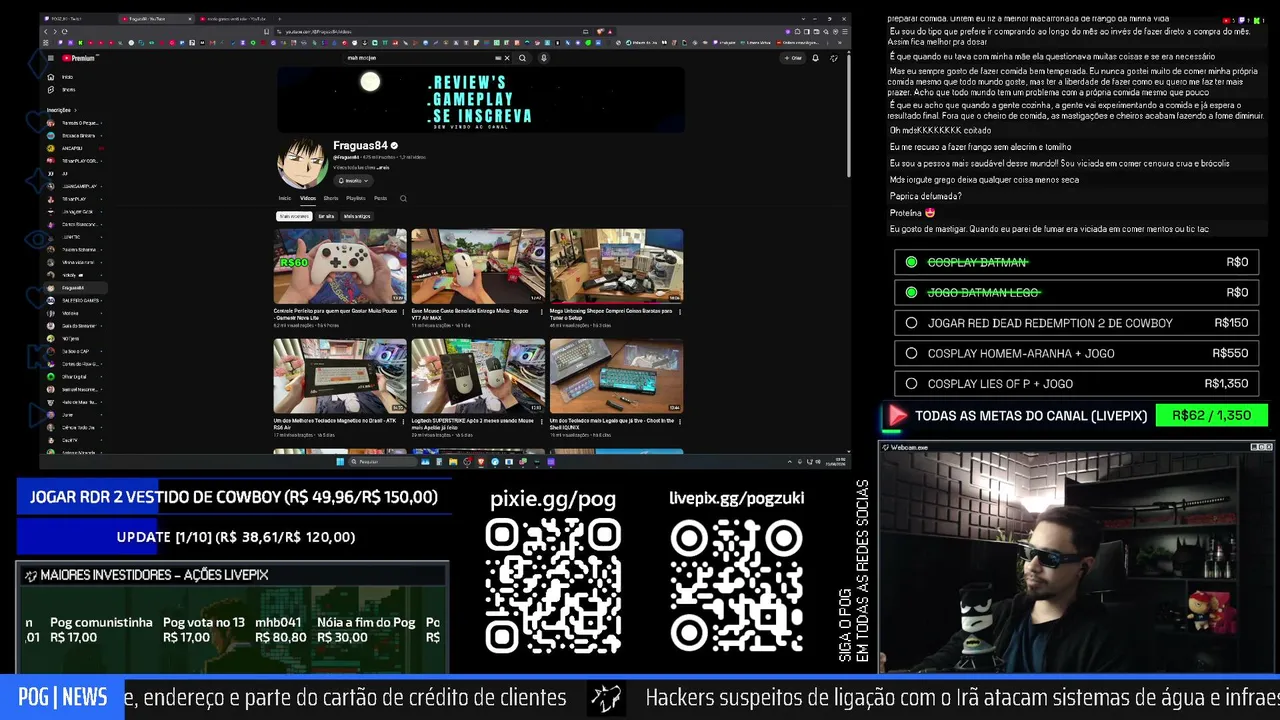The width and height of the screenshot is (1280, 720).
Task: Filter videos by Mais recentes chip
Action: click(294, 216)
